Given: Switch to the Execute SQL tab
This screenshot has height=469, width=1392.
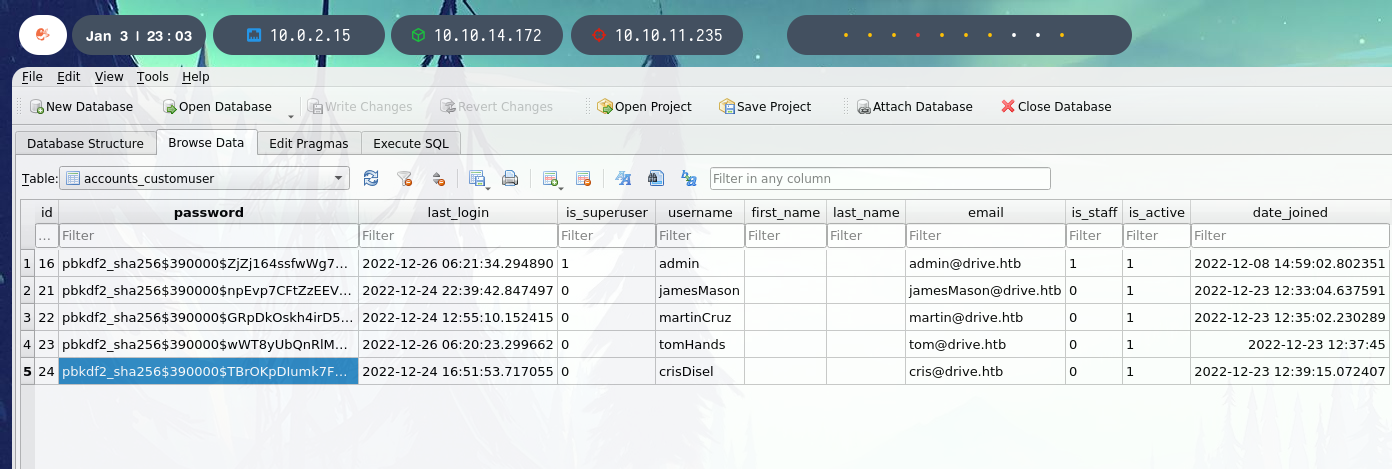Looking at the screenshot, I should click(410, 143).
